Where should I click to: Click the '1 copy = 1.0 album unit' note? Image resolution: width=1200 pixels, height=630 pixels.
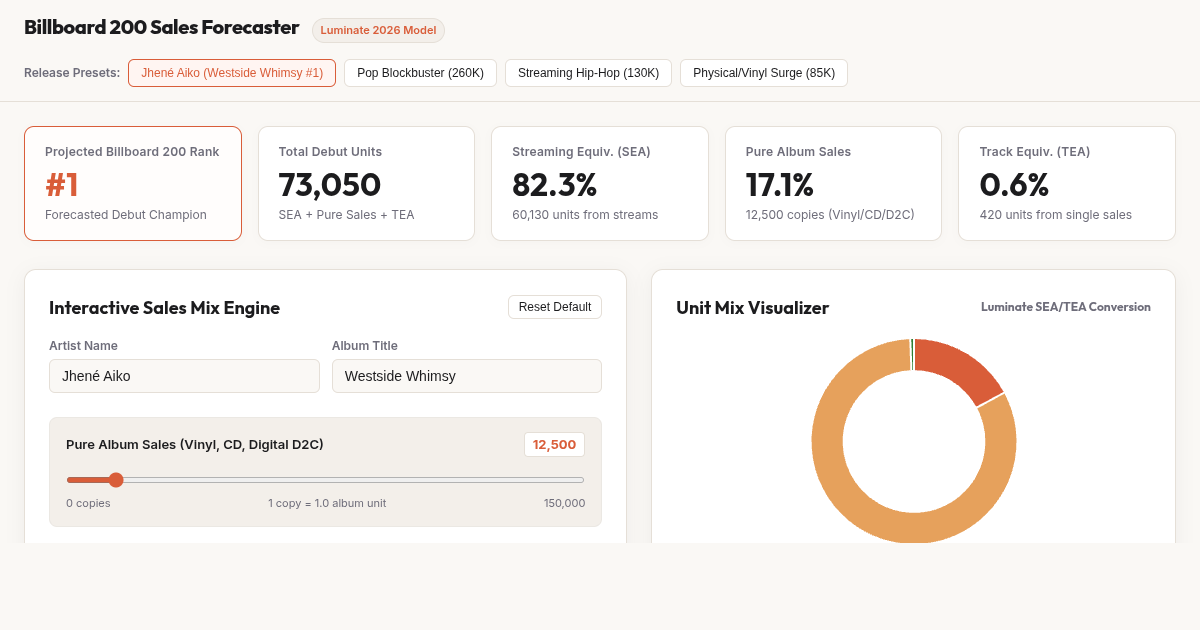click(327, 503)
